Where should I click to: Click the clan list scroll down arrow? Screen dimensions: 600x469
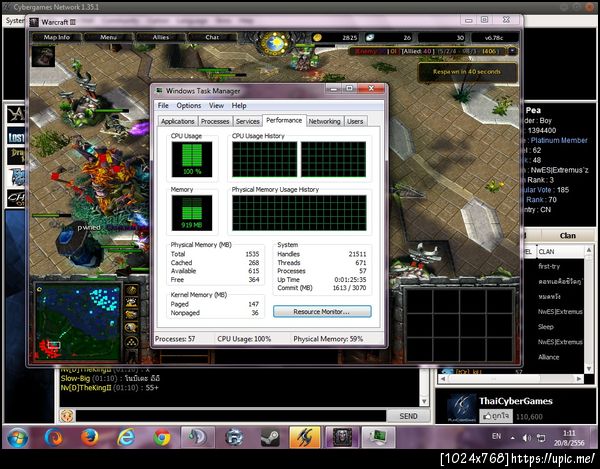(589, 368)
